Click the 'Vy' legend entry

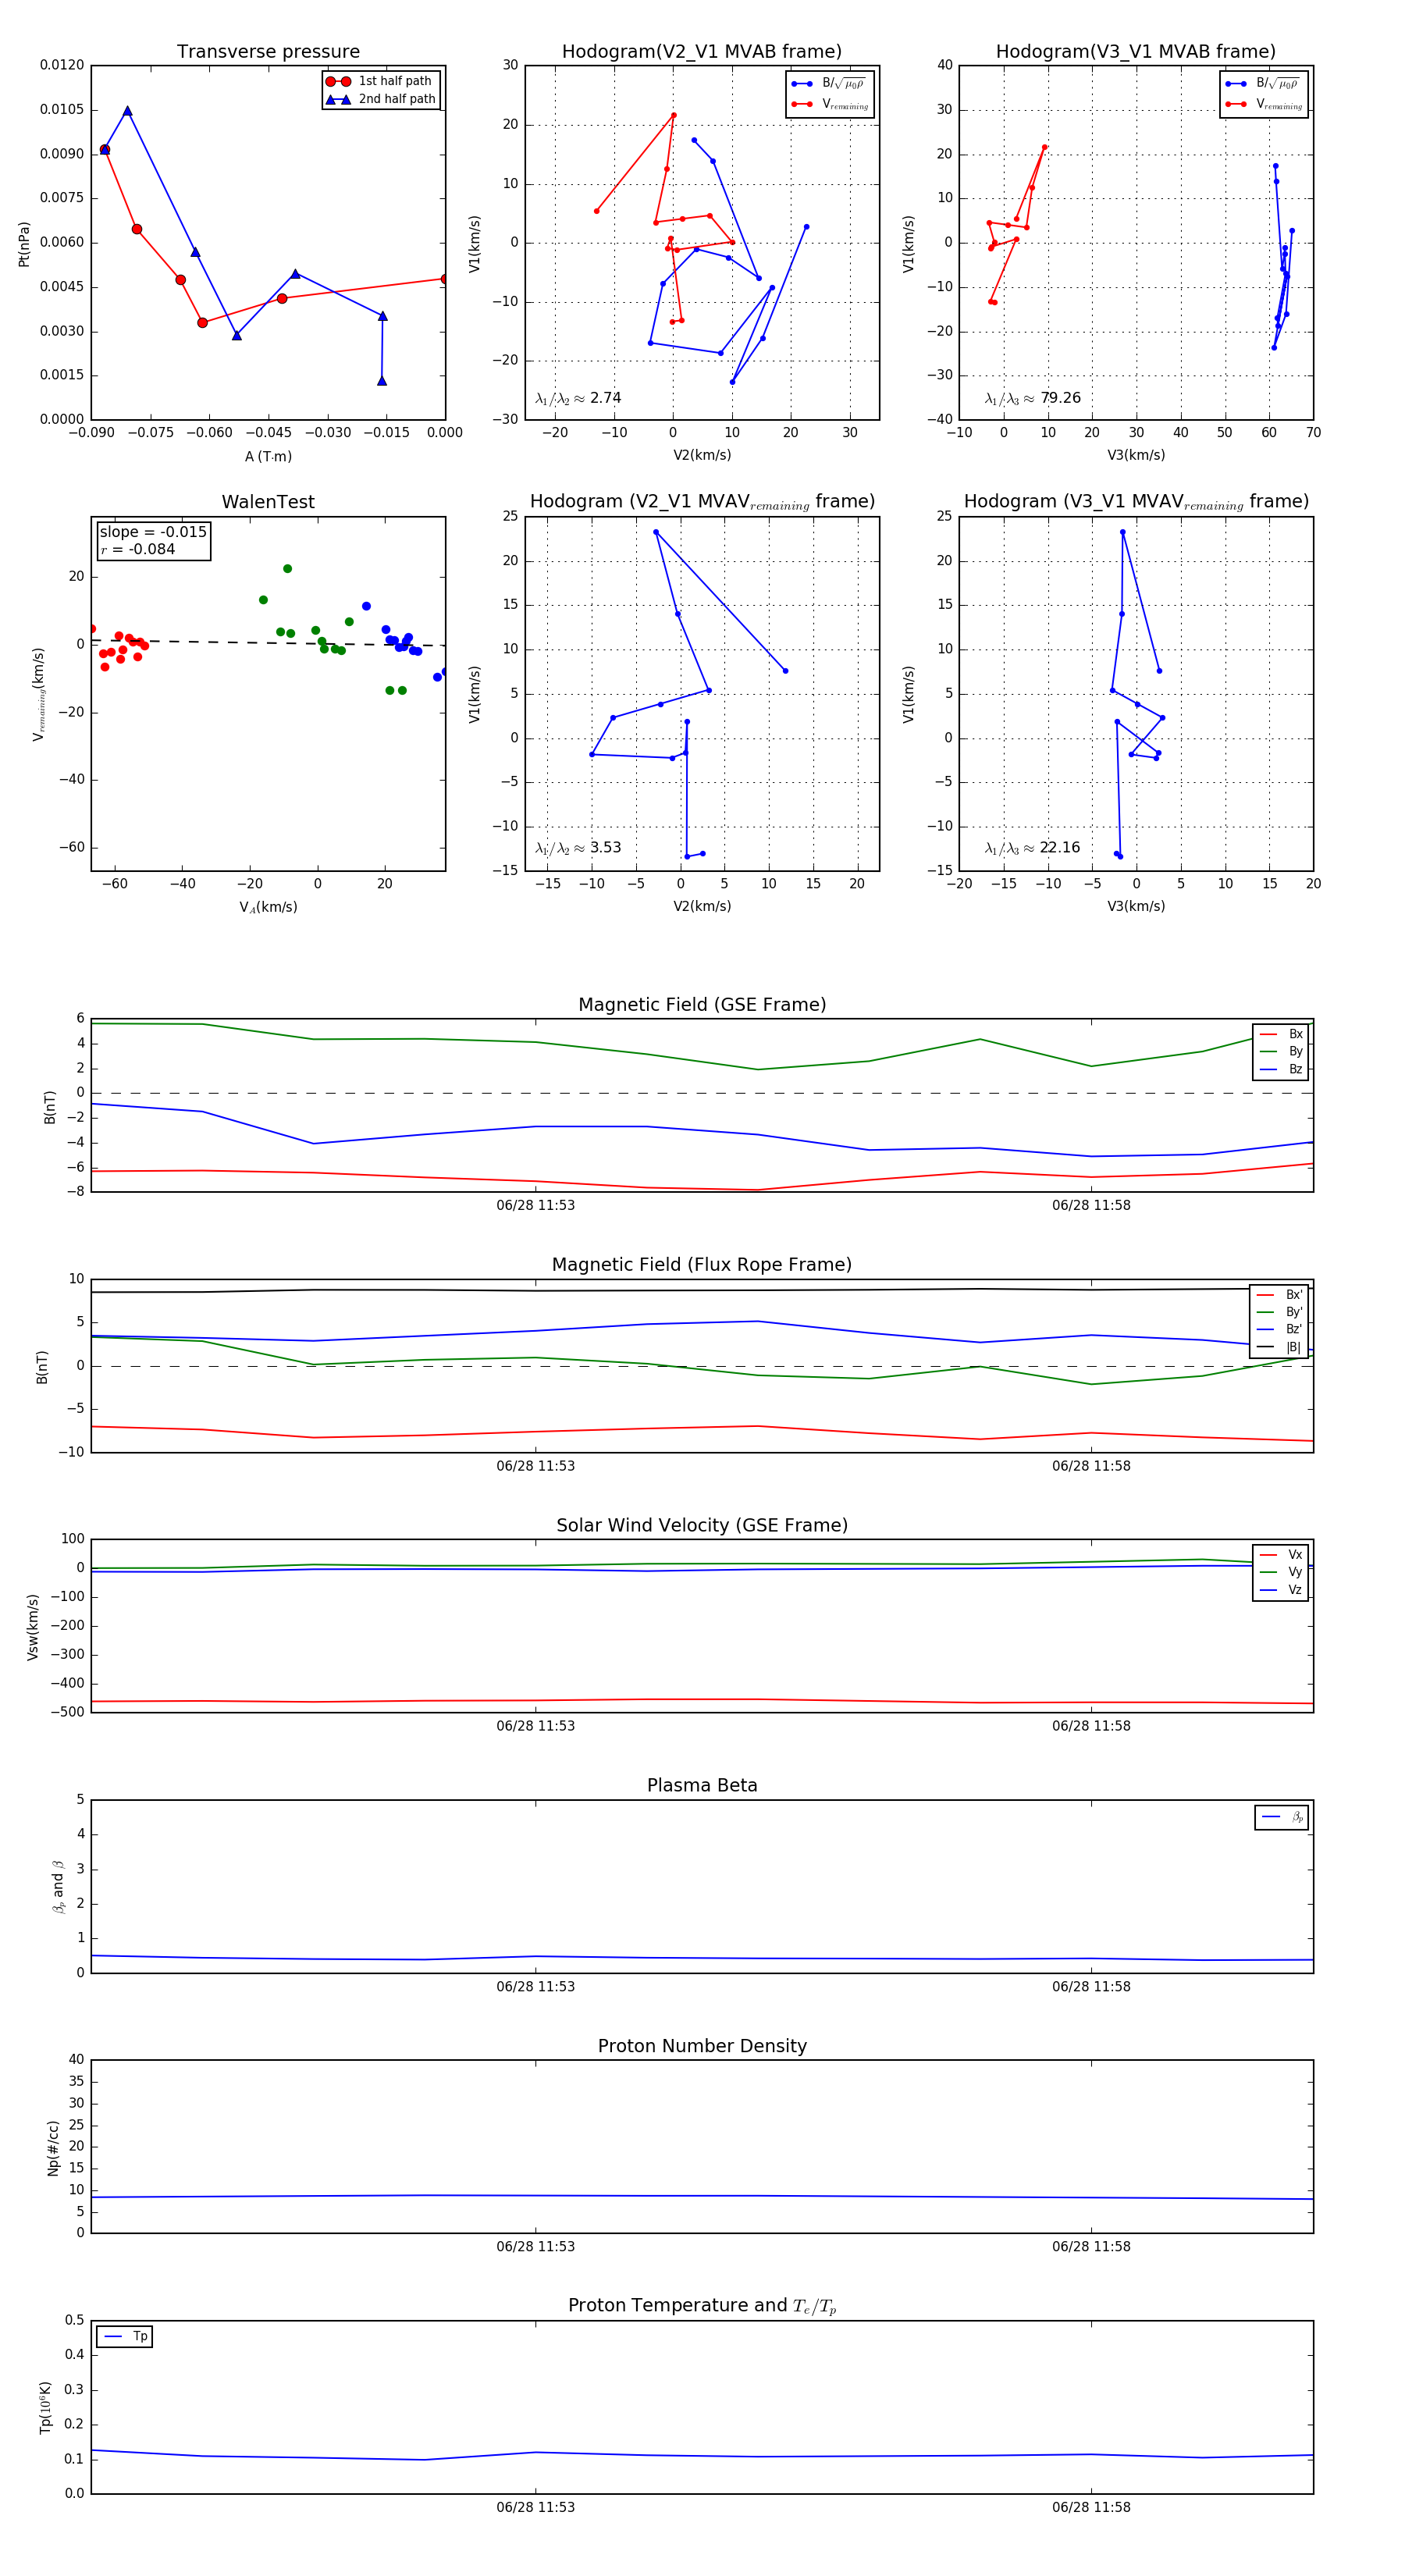(1282, 1572)
